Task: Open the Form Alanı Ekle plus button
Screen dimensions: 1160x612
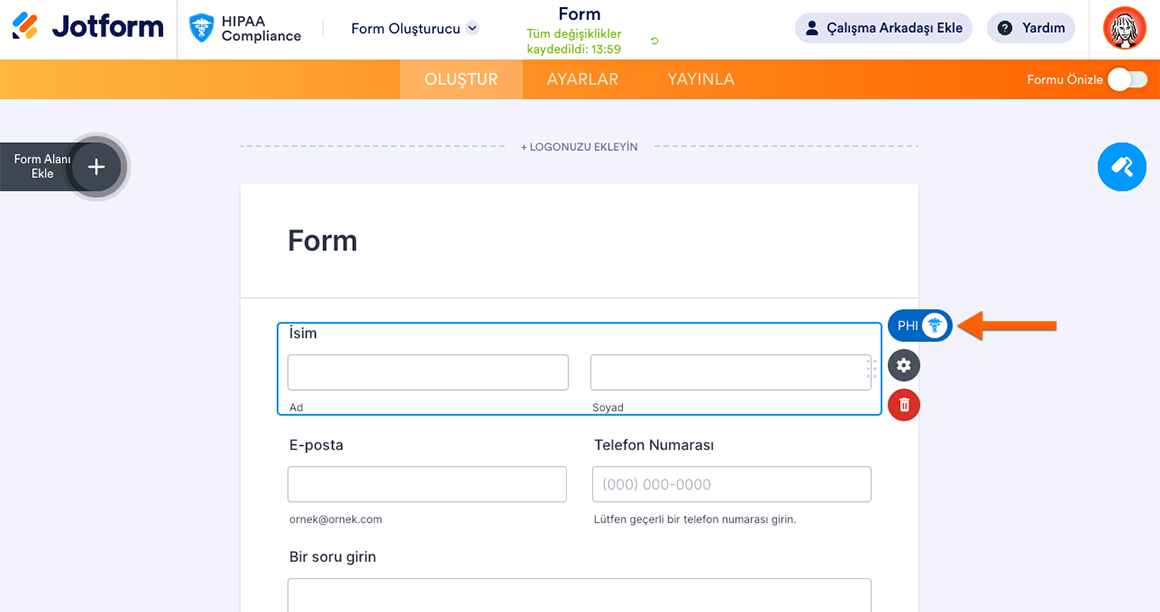Action: (96, 167)
